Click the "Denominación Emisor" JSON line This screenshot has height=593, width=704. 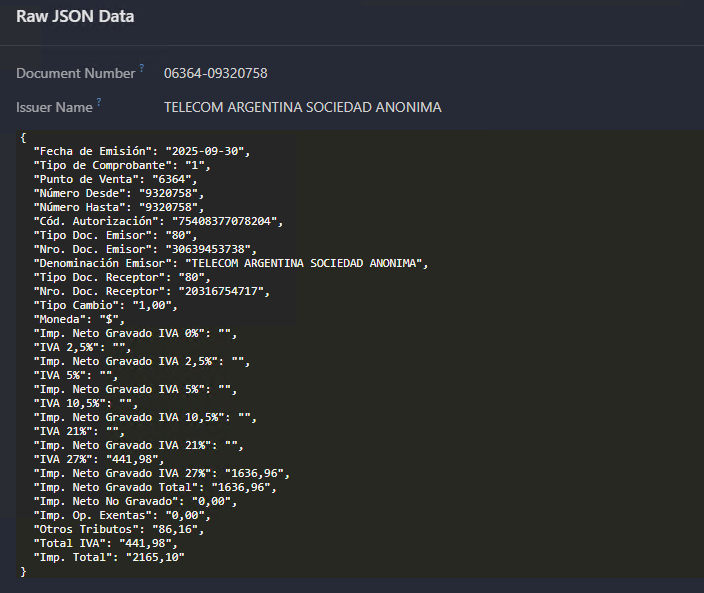(231, 263)
